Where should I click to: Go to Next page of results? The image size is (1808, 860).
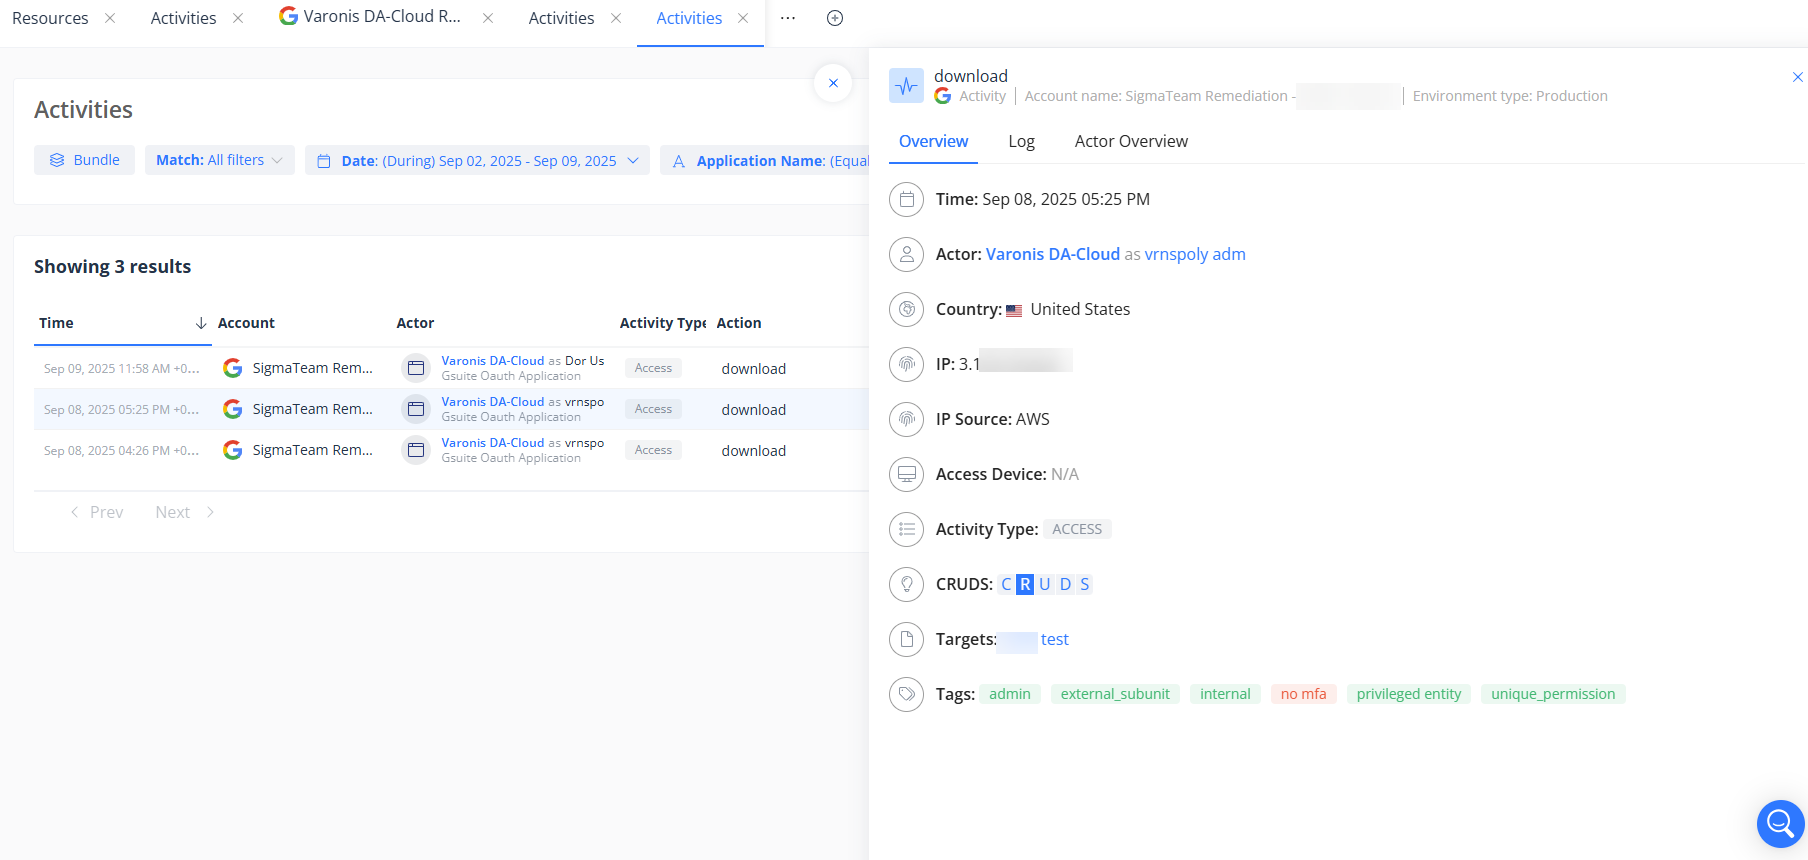[185, 512]
